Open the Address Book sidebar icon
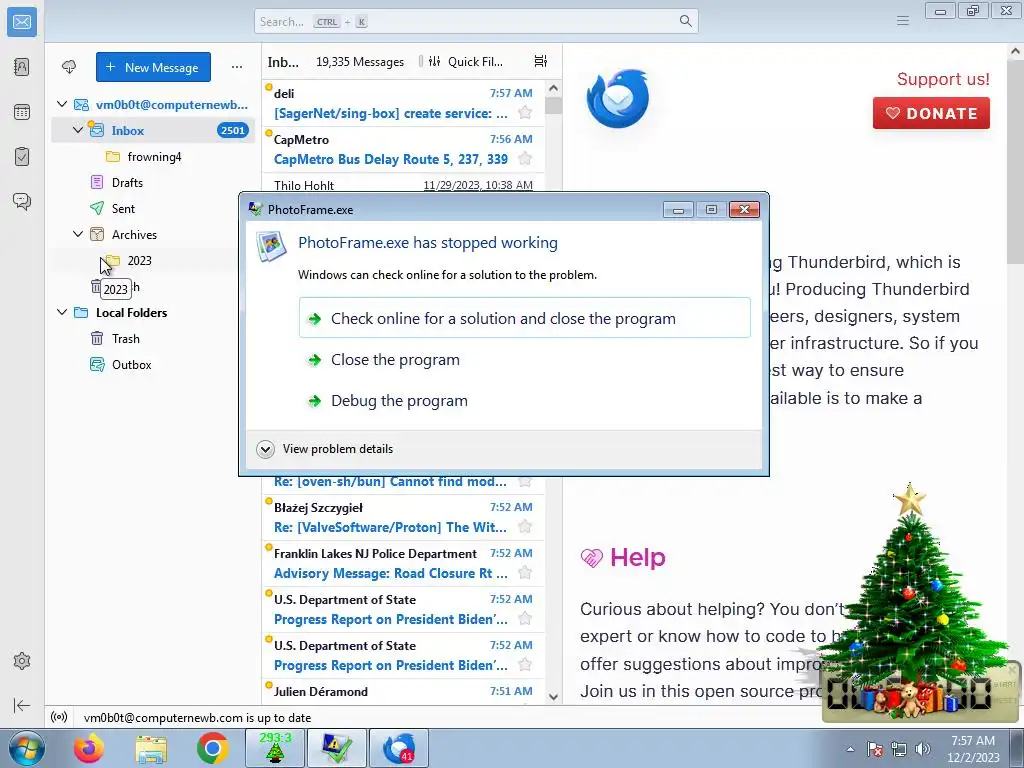 (x=22, y=67)
